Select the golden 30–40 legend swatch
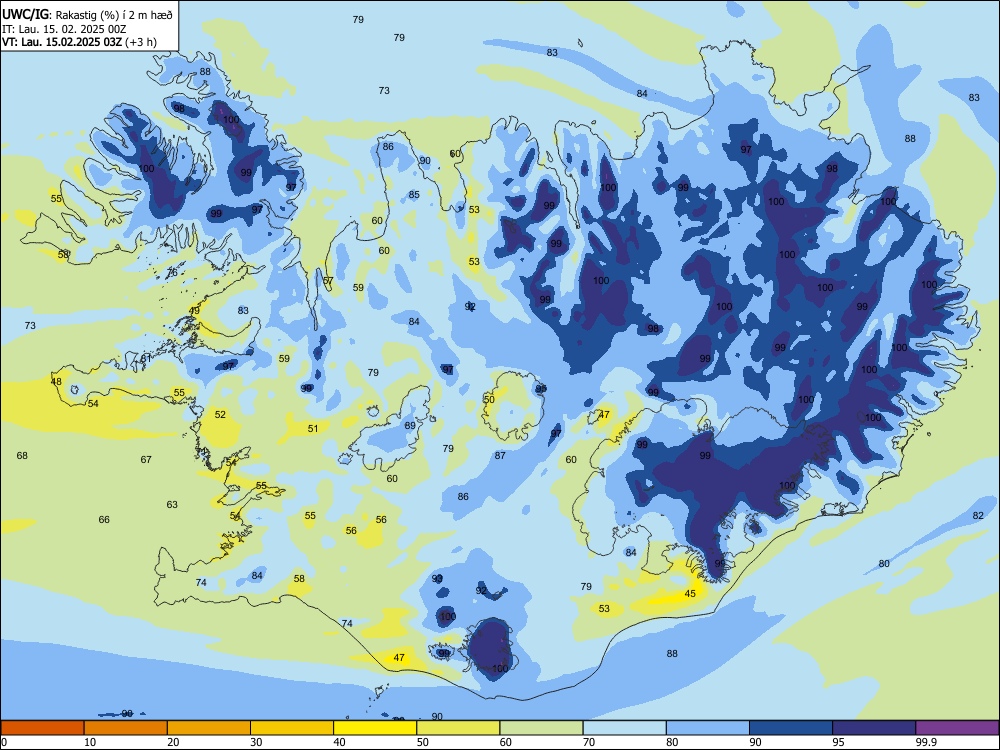Image resolution: width=1000 pixels, height=750 pixels. pyautogui.click(x=292, y=728)
